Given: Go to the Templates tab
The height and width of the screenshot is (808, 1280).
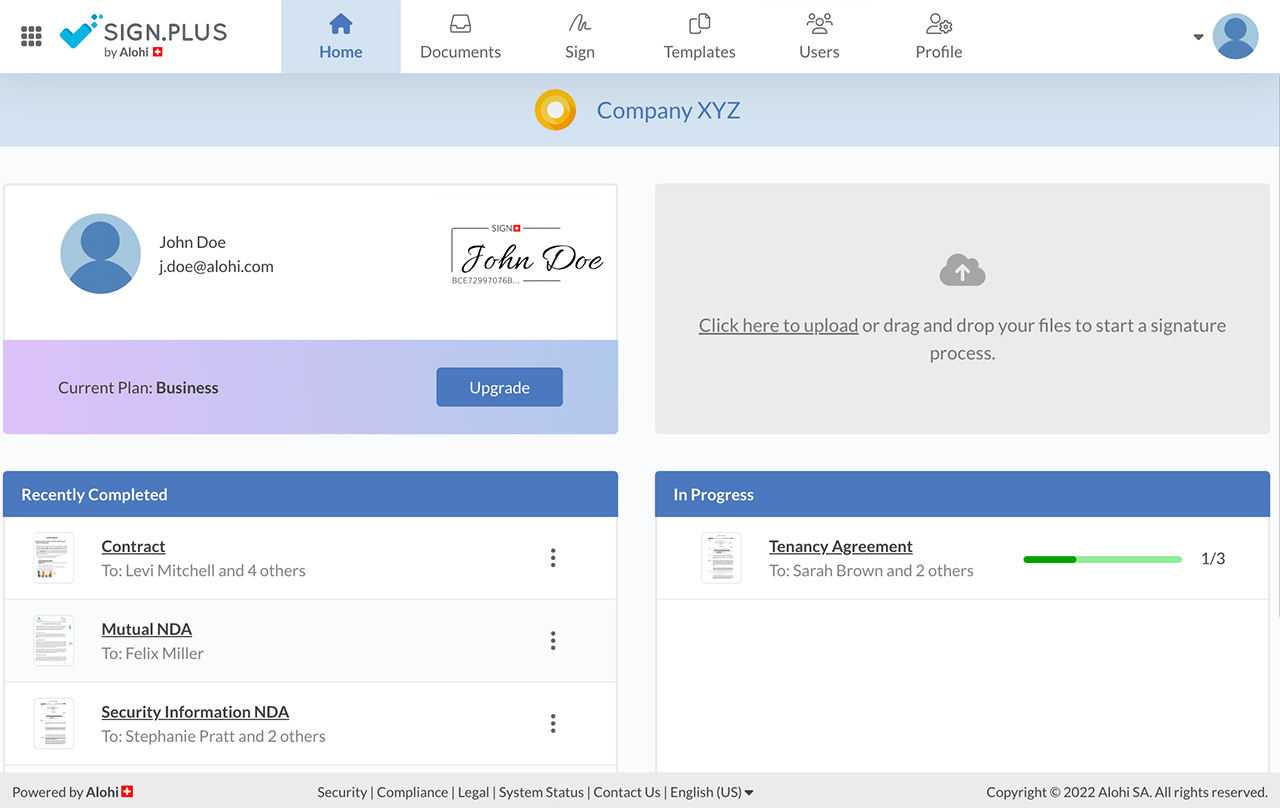Looking at the screenshot, I should (699, 37).
